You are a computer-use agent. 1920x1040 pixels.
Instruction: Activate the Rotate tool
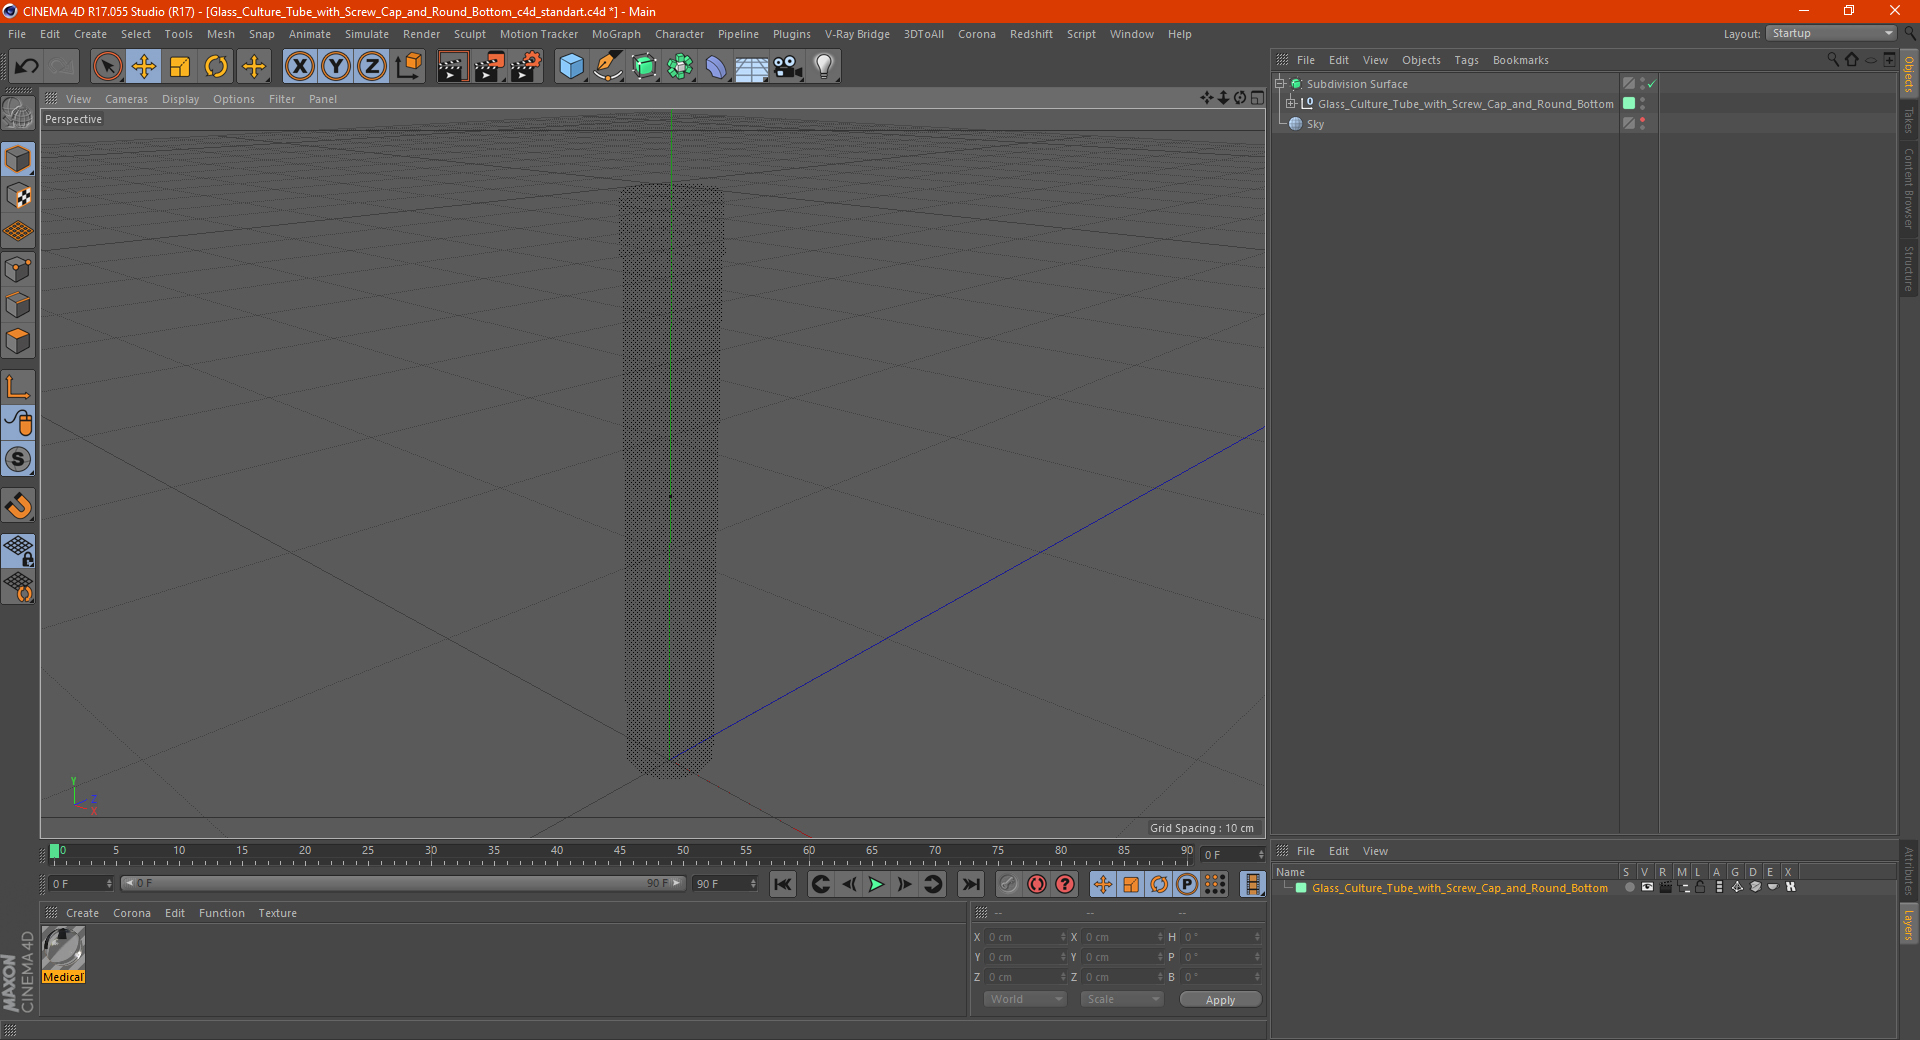216,67
